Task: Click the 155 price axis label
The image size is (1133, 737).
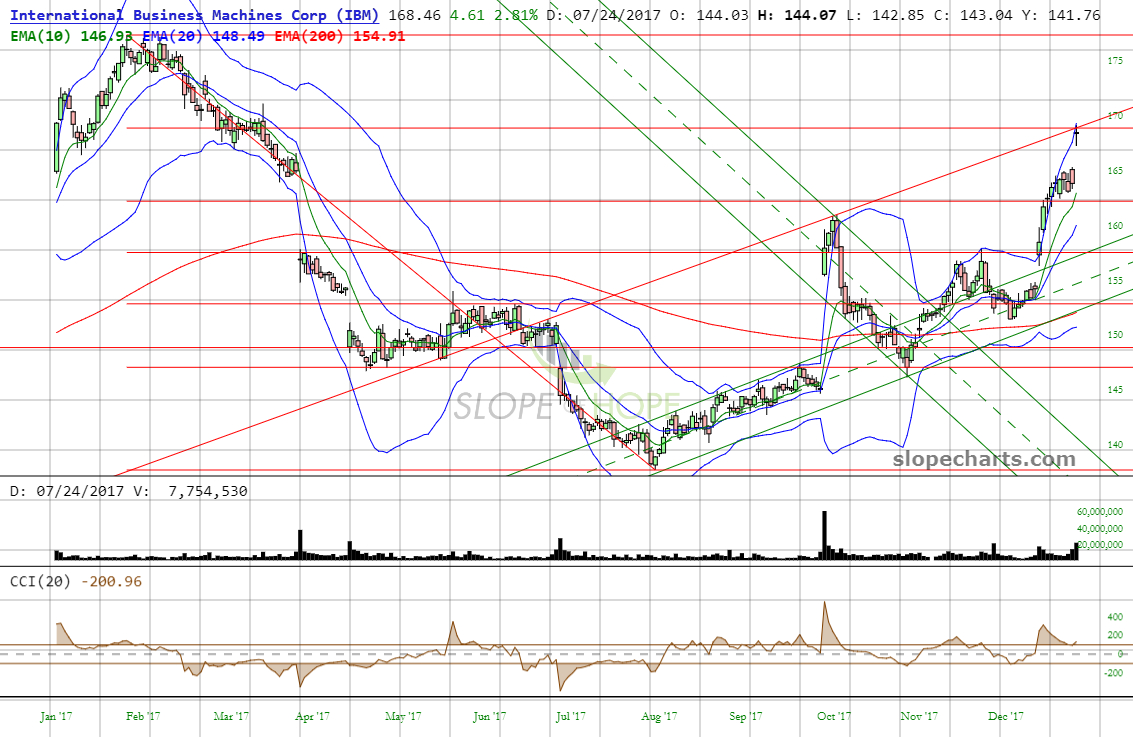Action: [x=1115, y=280]
